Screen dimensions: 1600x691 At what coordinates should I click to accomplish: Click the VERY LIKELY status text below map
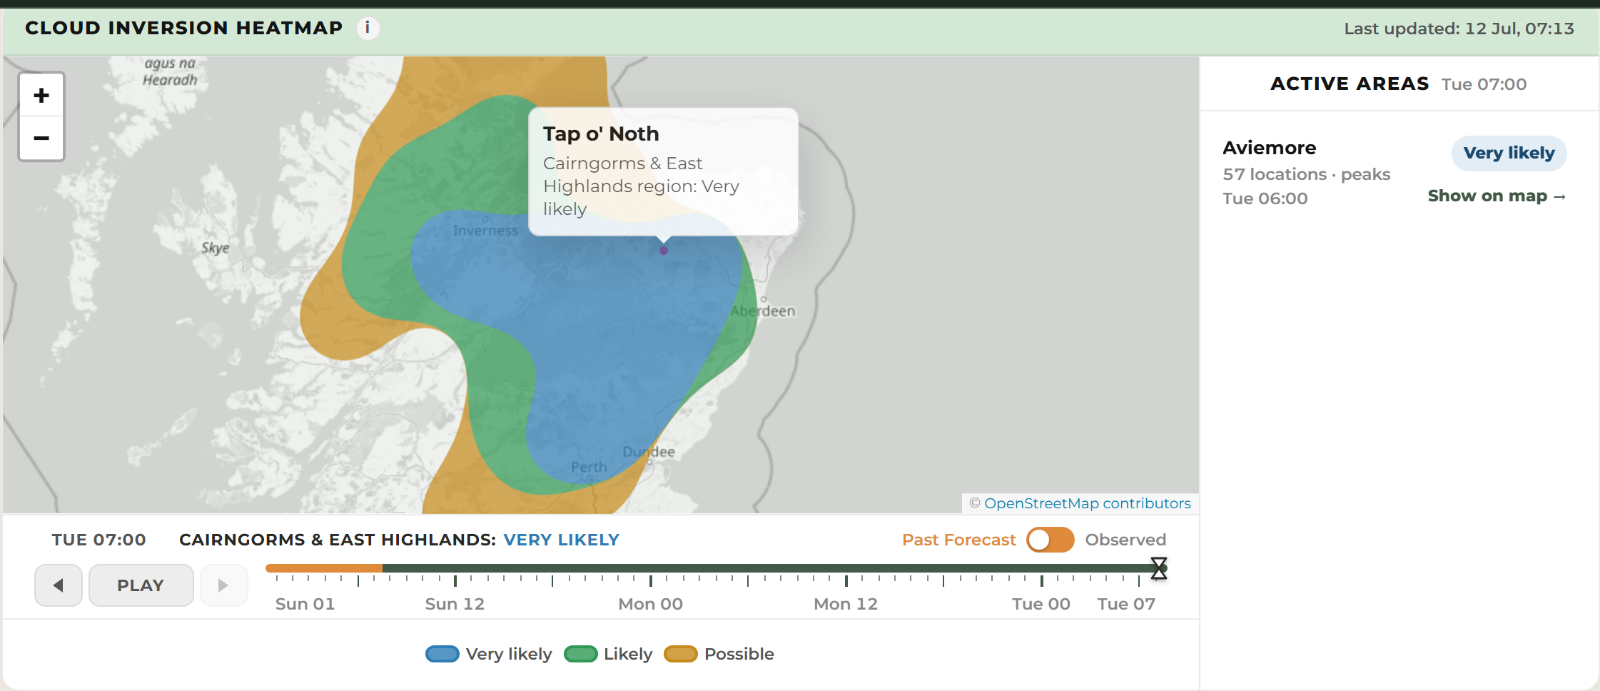561,540
